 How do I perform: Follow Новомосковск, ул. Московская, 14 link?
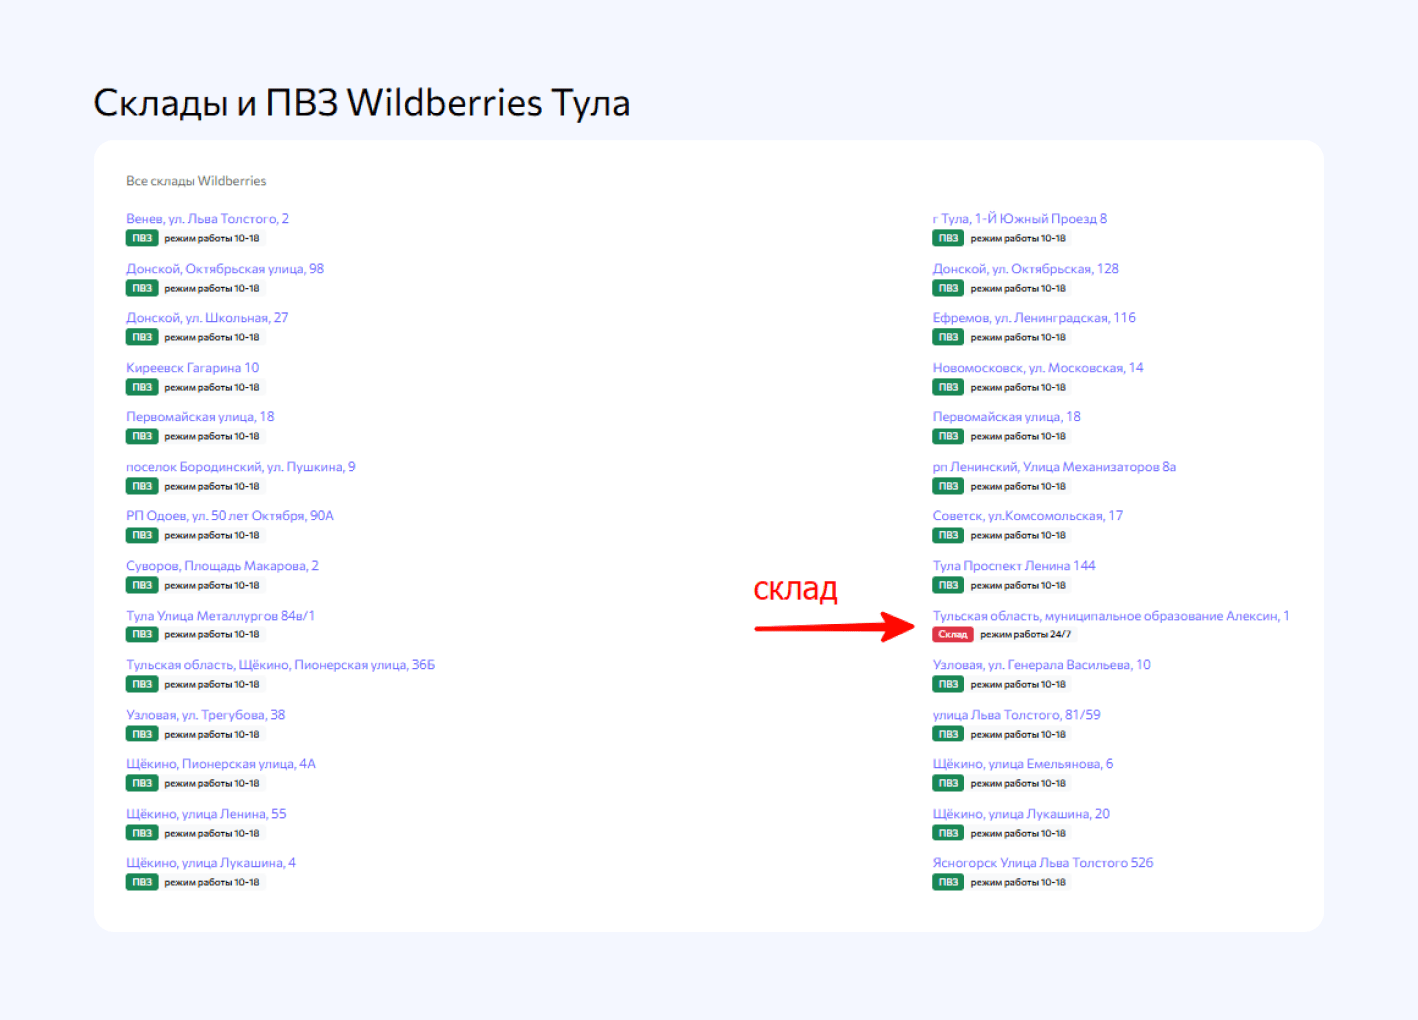point(1038,368)
